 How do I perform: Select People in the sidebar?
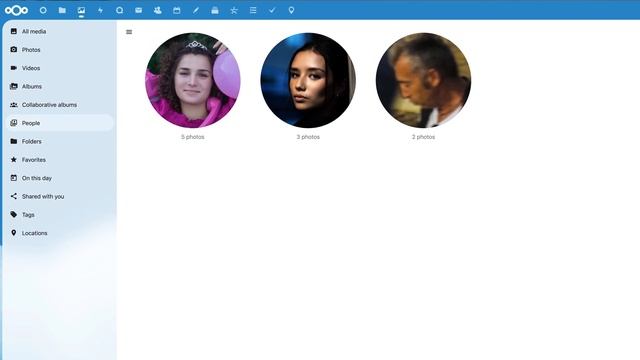[x=60, y=123]
